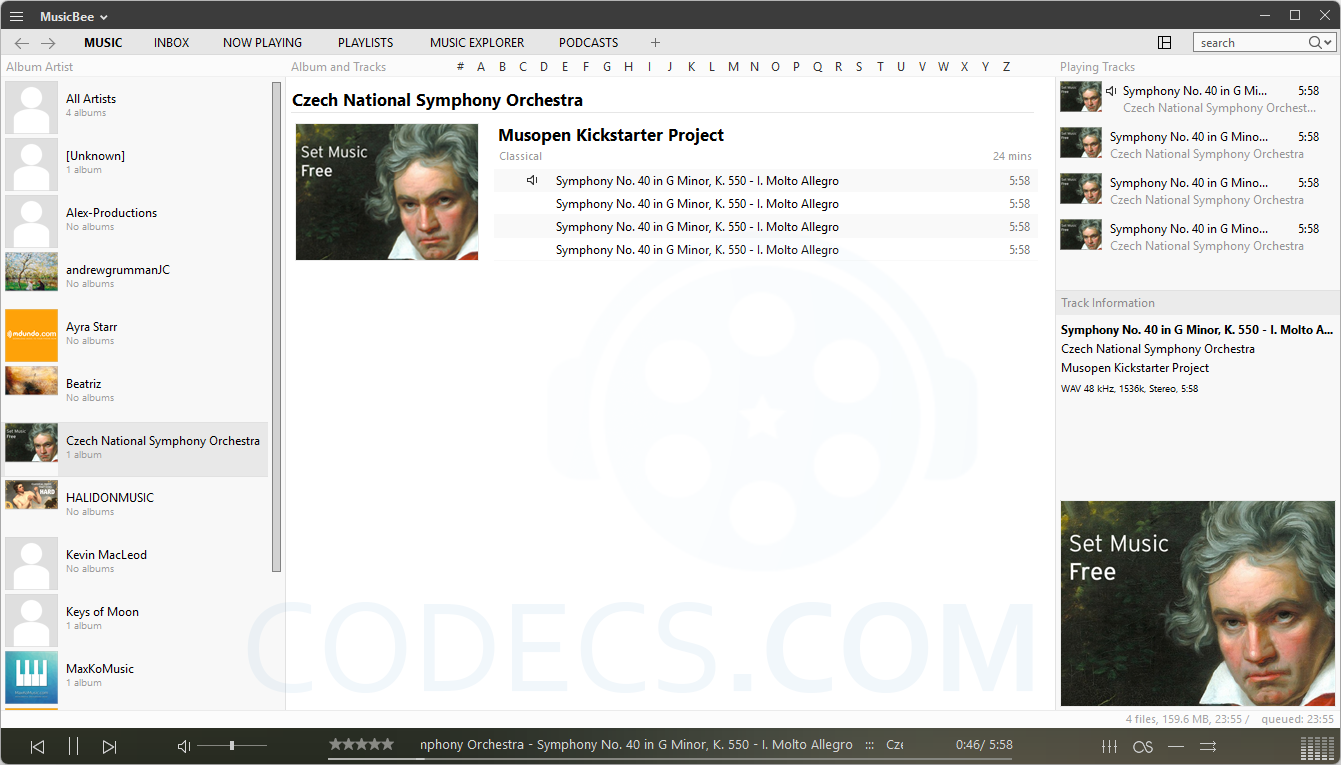Screen dimensions: 1341x765
Task: Click into the search field
Action: (1250, 43)
